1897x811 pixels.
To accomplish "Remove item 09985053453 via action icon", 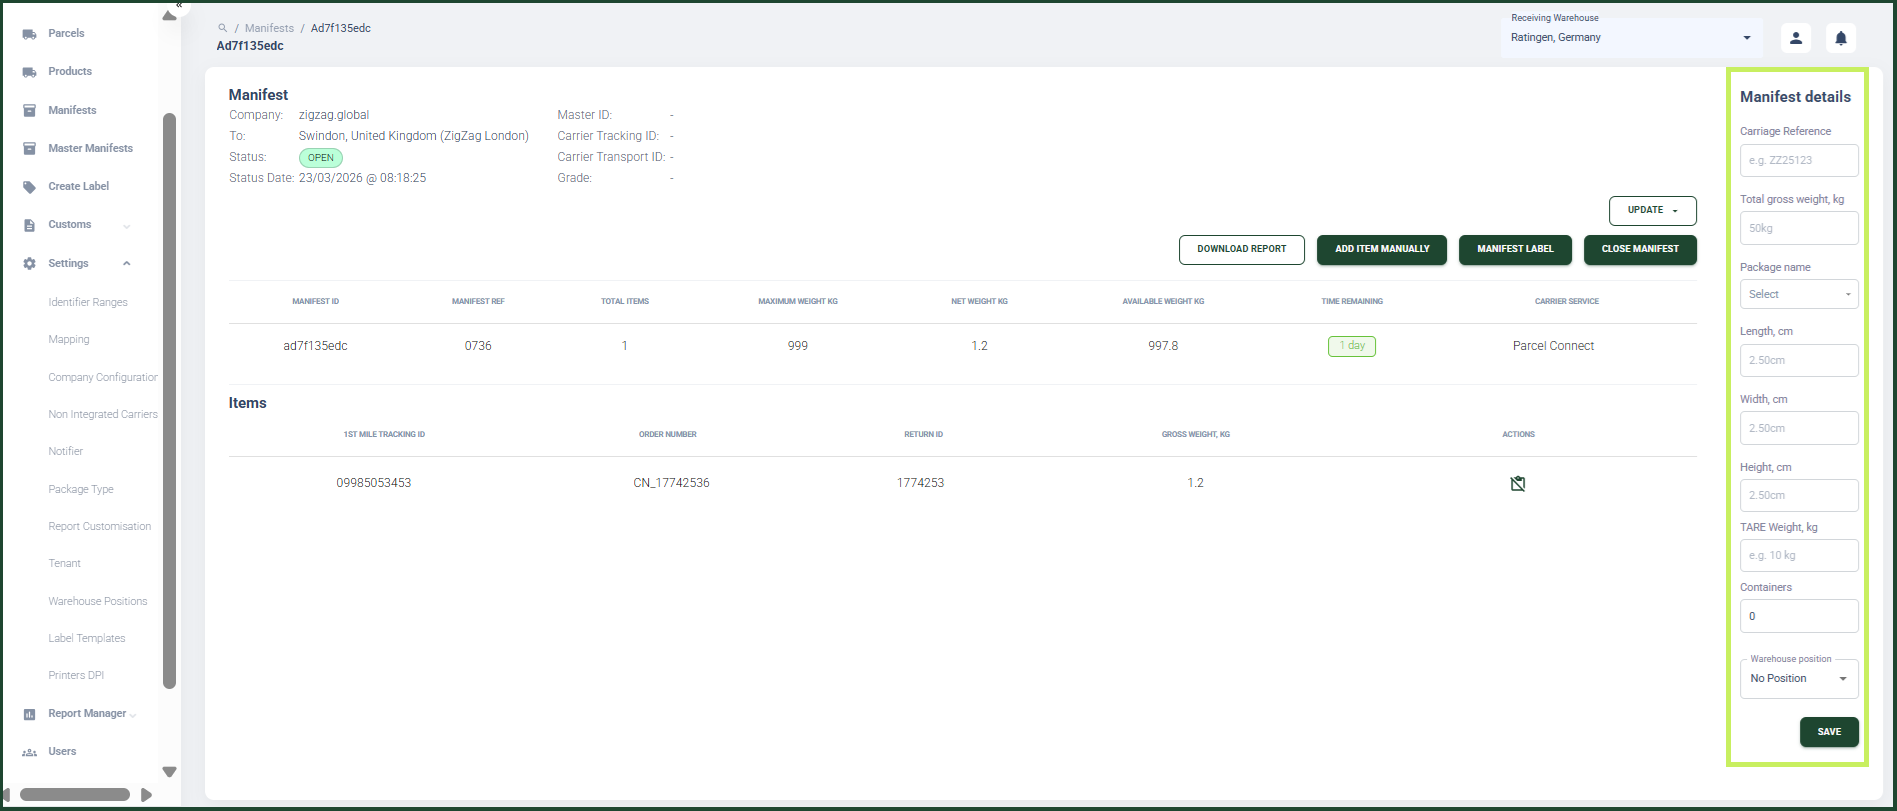I will pos(1517,484).
